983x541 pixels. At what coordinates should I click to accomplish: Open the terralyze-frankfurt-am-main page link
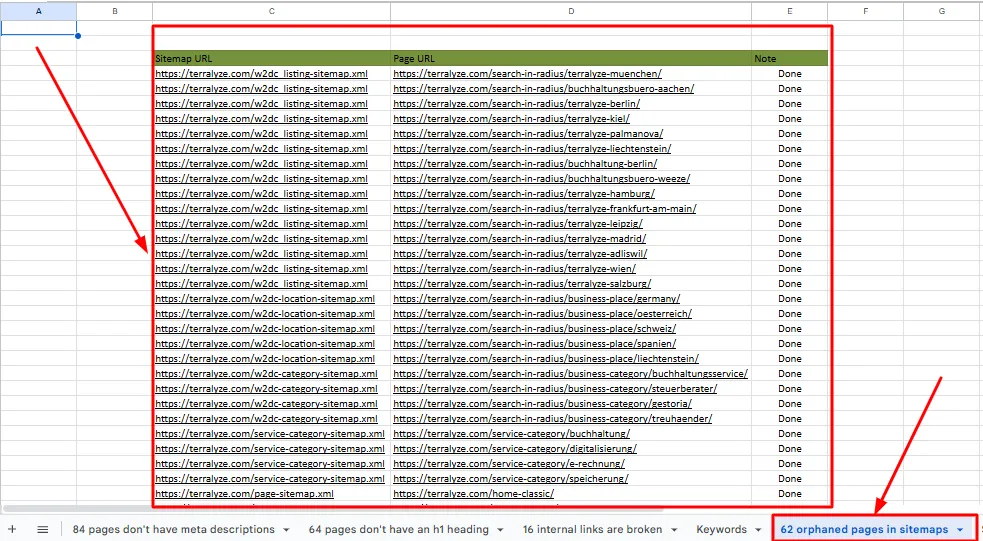click(545, 209)
